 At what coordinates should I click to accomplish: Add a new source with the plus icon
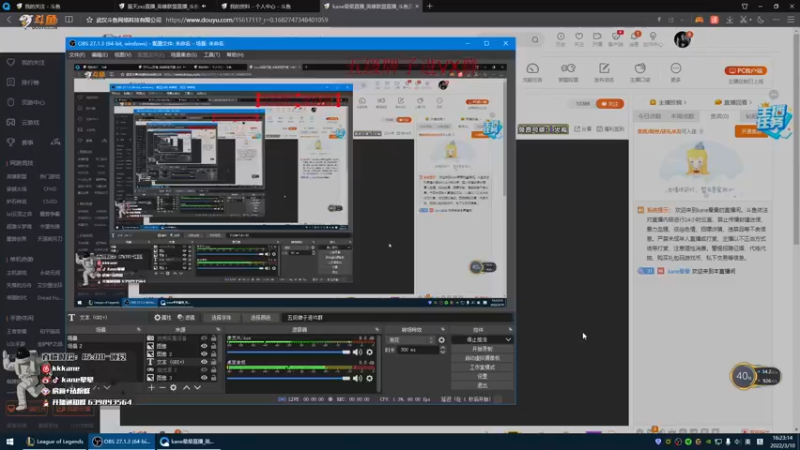(151, 388)
